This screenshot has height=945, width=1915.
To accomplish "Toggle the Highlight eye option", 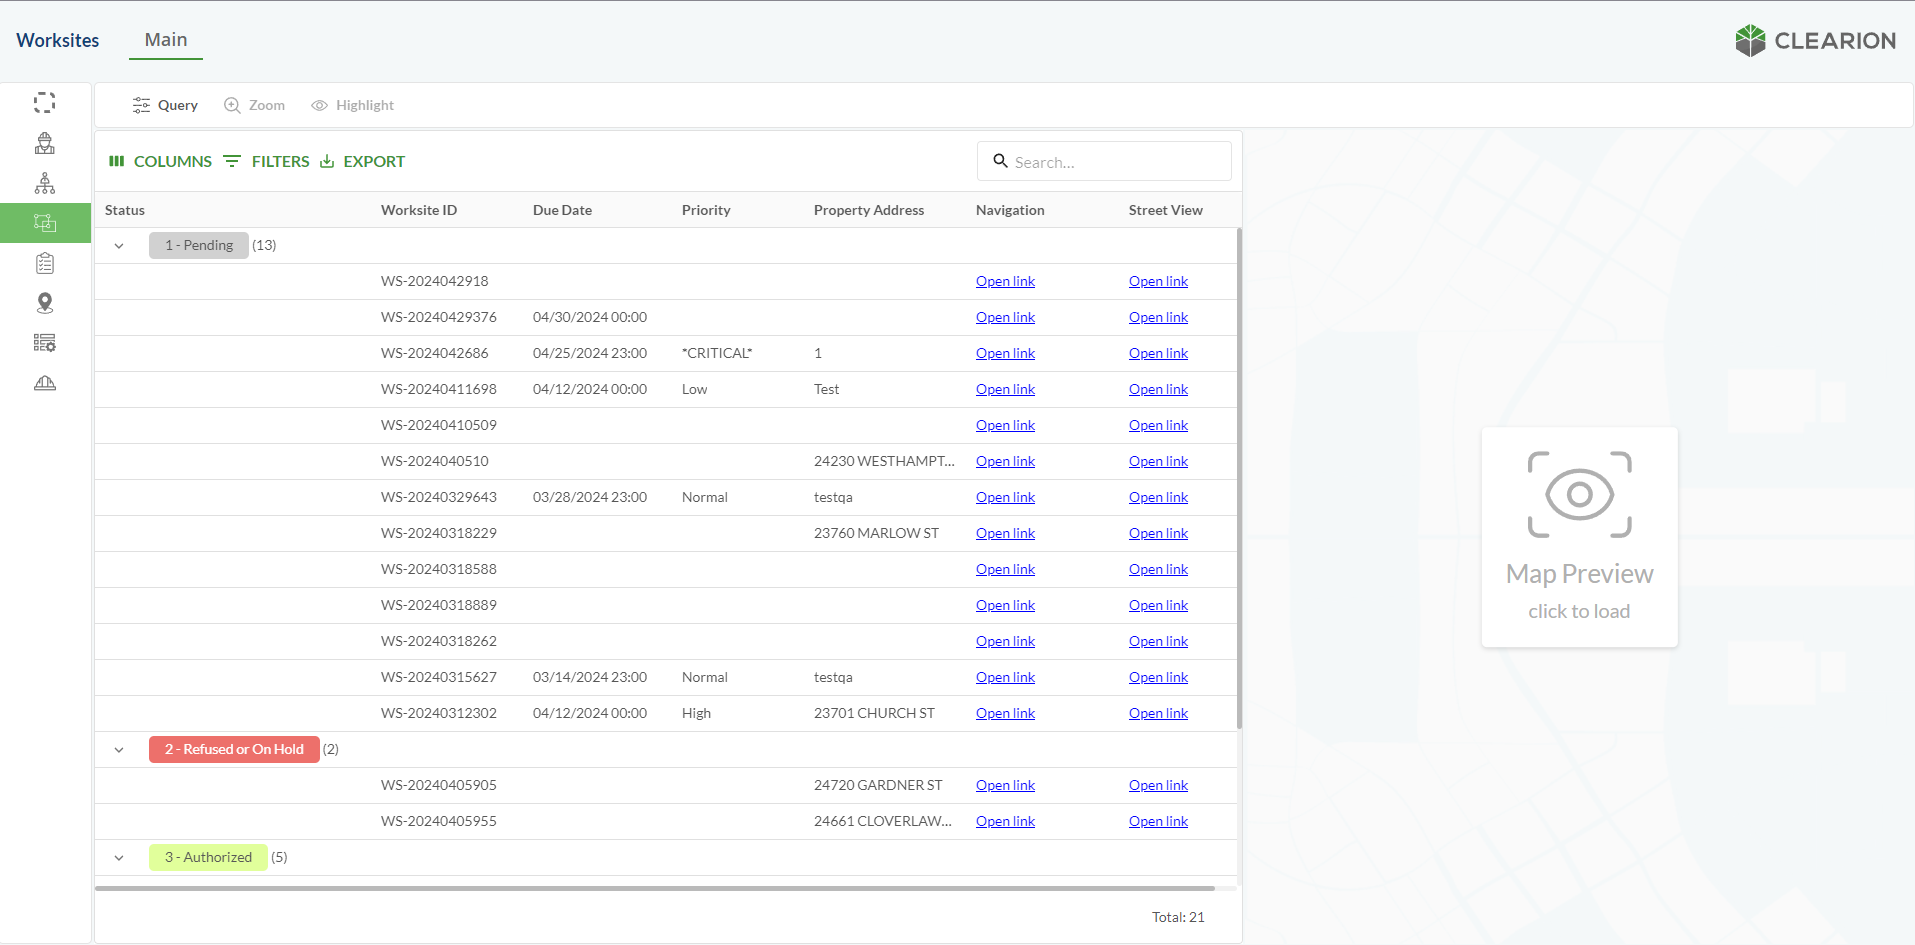I will point(352,105).
